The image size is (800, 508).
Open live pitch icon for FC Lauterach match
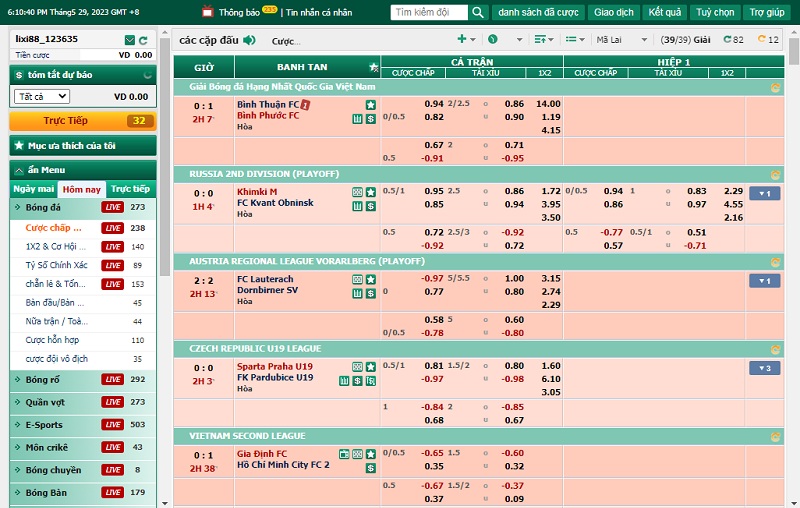point(358,280)
